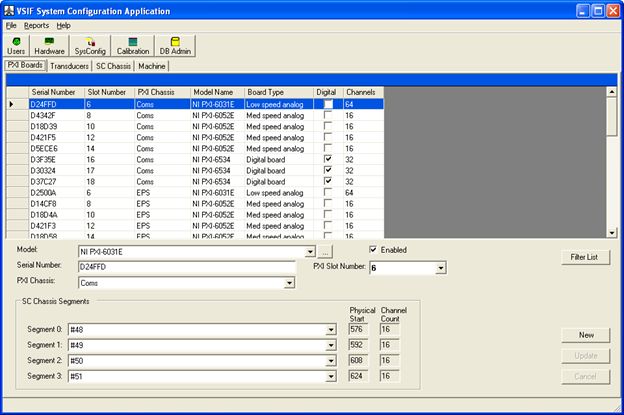Viewport: 624px width, 415px height.
Task: Click the Digital column header
Action: click(x=328, y=92)
